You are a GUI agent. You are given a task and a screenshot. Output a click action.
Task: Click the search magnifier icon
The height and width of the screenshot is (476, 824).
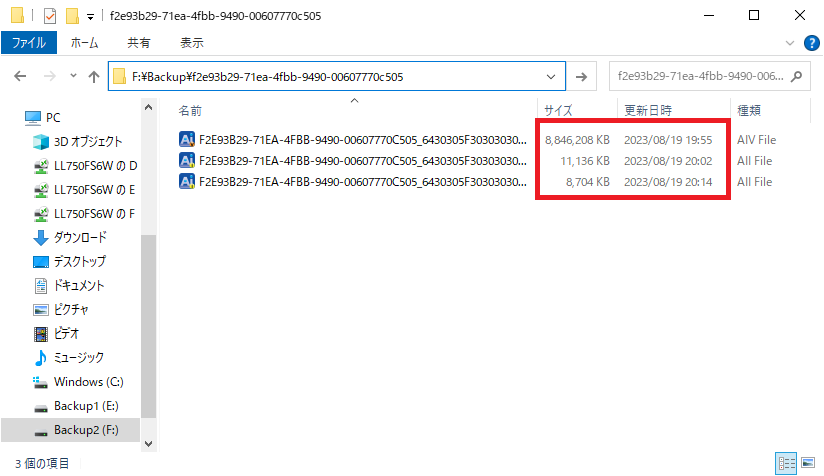[x=797, y=77]
